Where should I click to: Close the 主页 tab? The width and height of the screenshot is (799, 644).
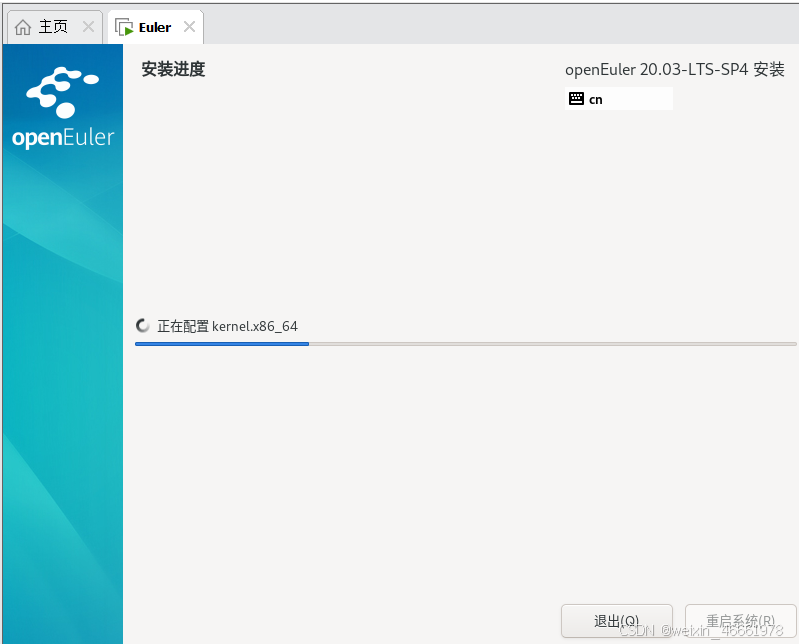(x=88, y=26)
